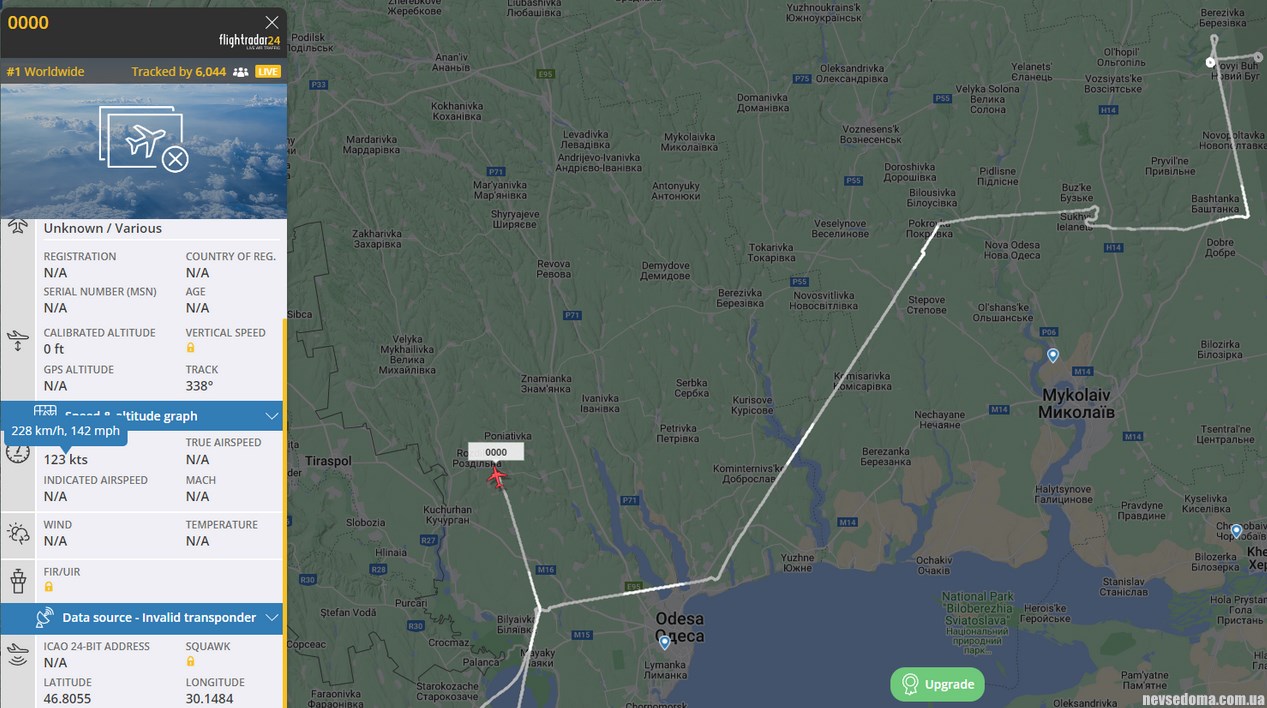Click the red aircraft icon on map
1267x708 pixels.
497,478
